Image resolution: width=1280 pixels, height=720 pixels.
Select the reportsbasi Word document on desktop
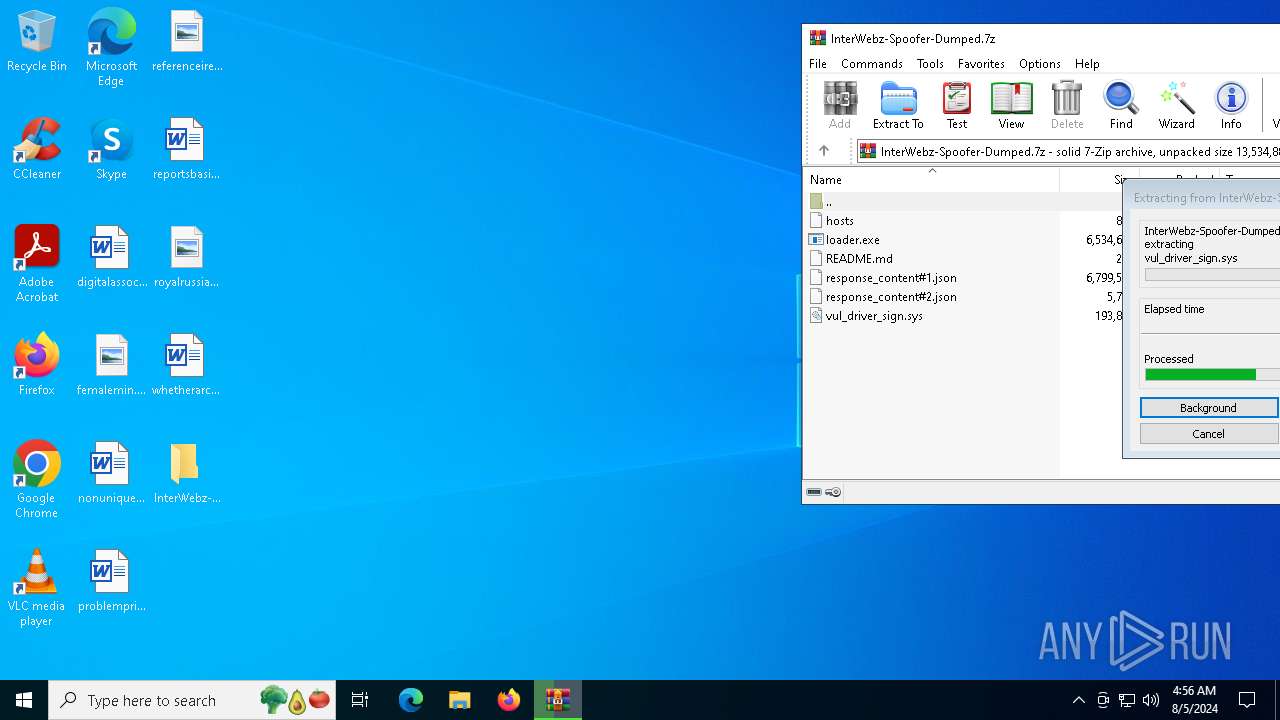click(186, 149)
